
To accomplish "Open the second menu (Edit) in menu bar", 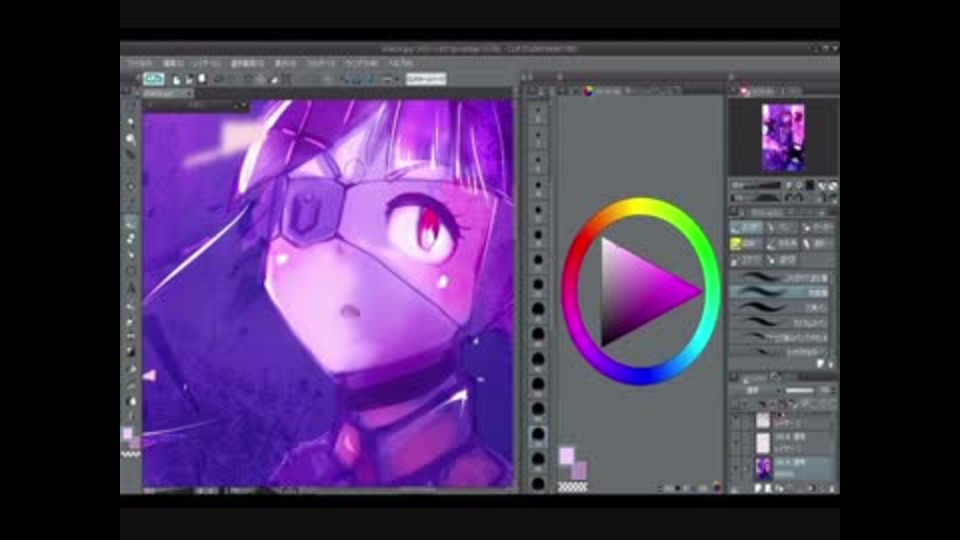I will point(173,63).
